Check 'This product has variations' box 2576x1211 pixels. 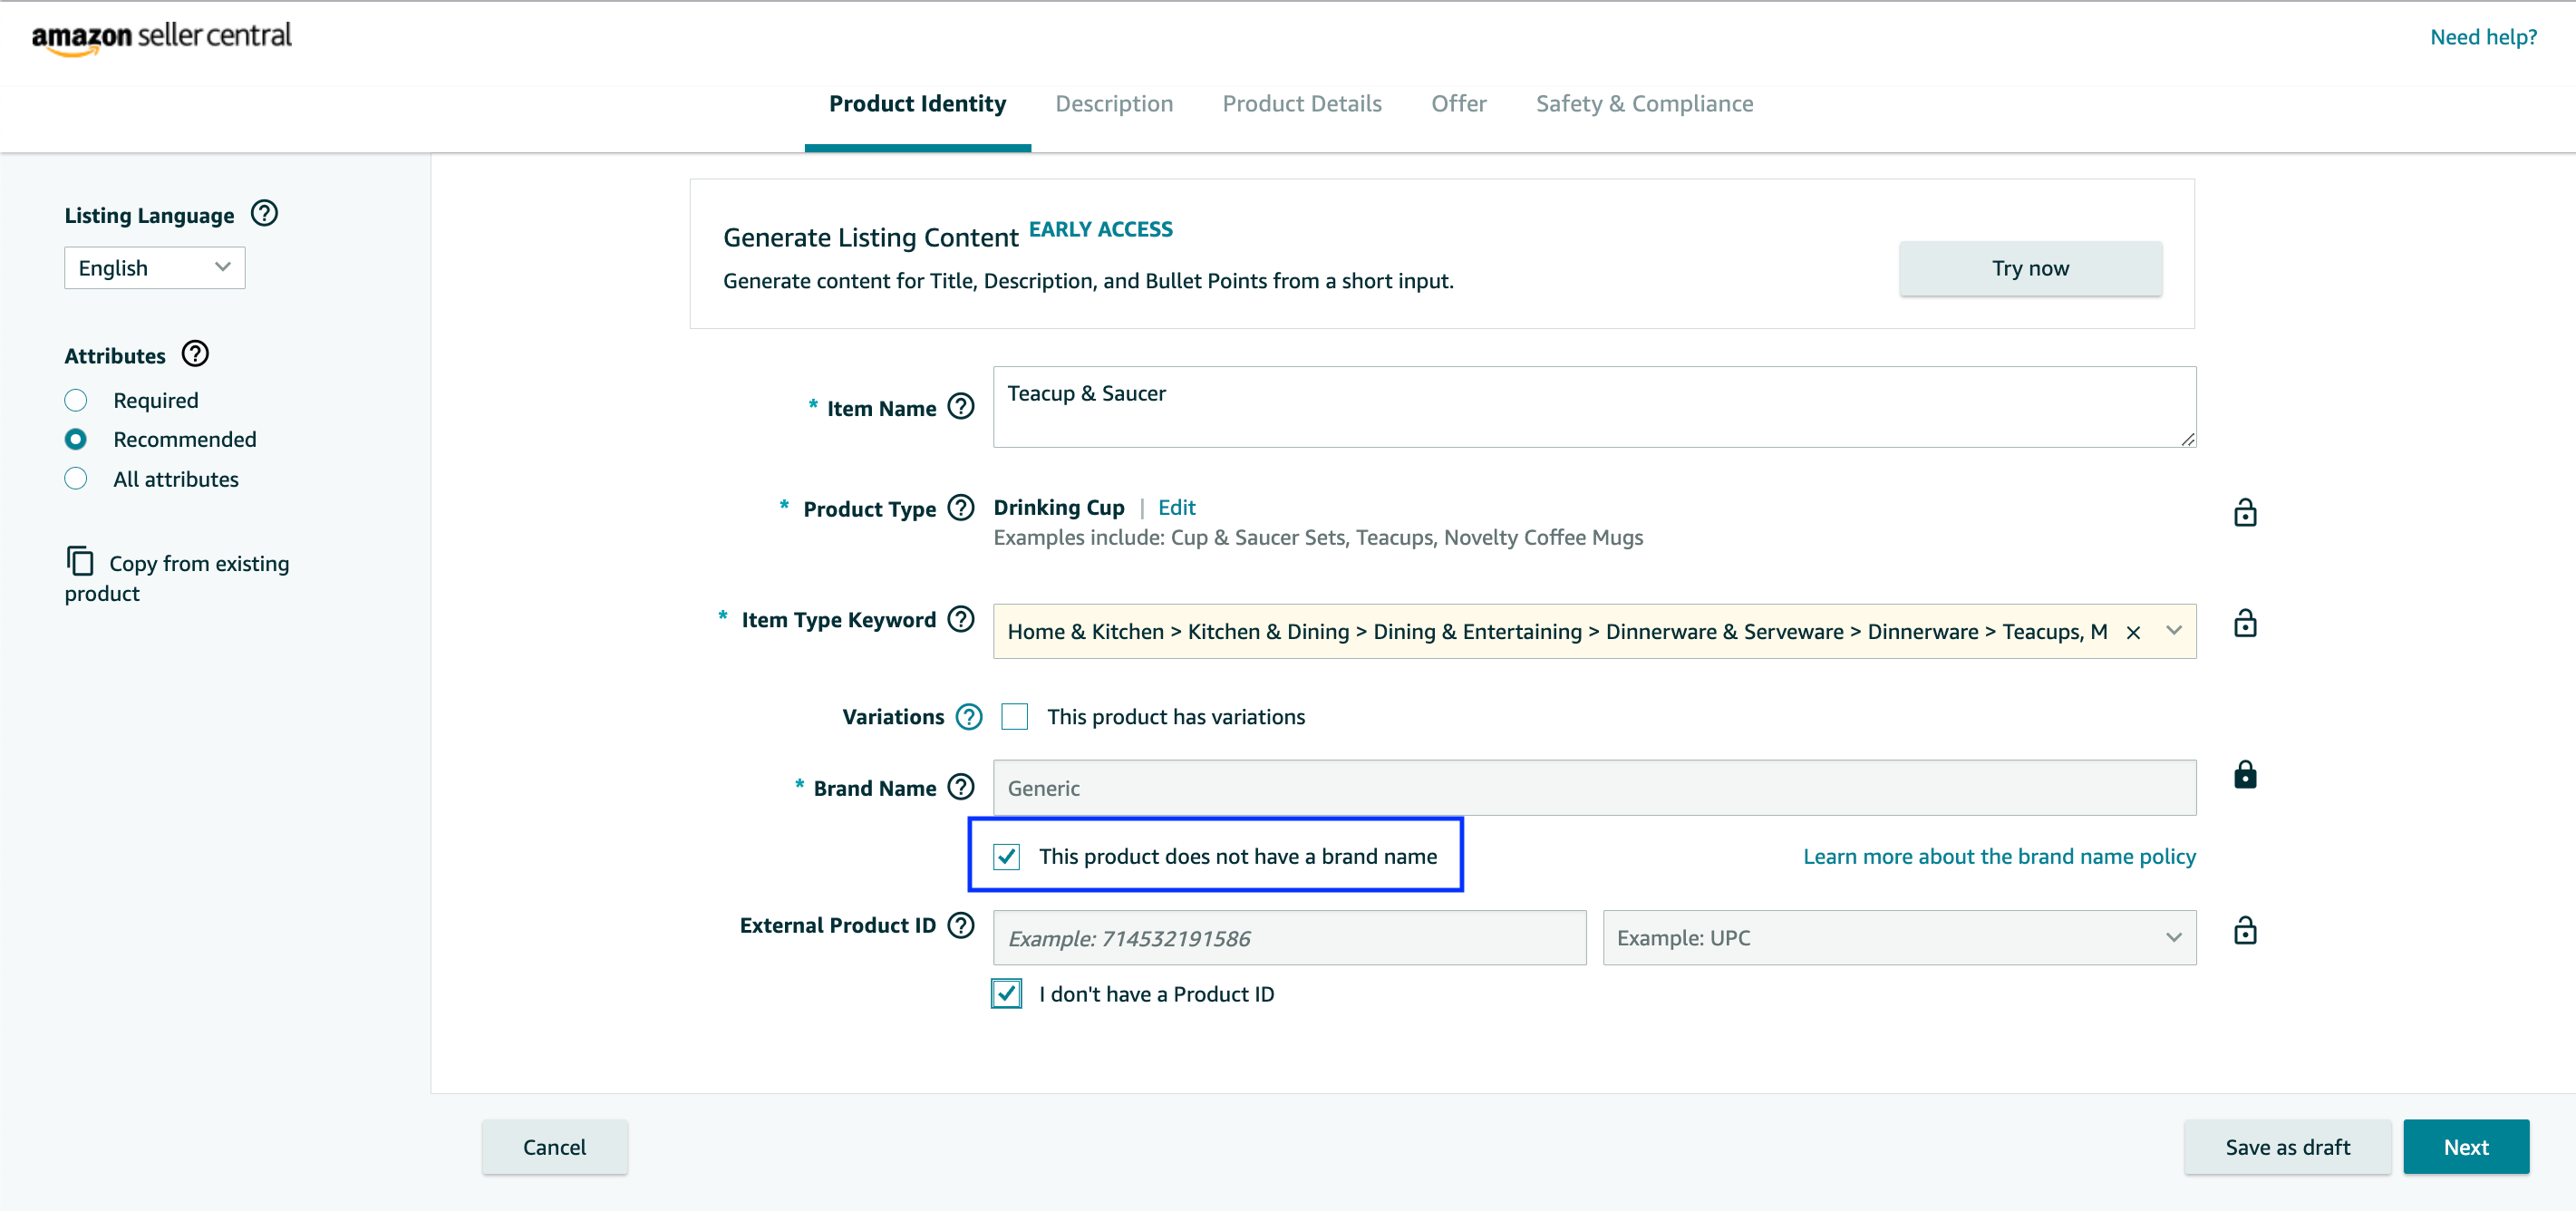click(1014, 717)
